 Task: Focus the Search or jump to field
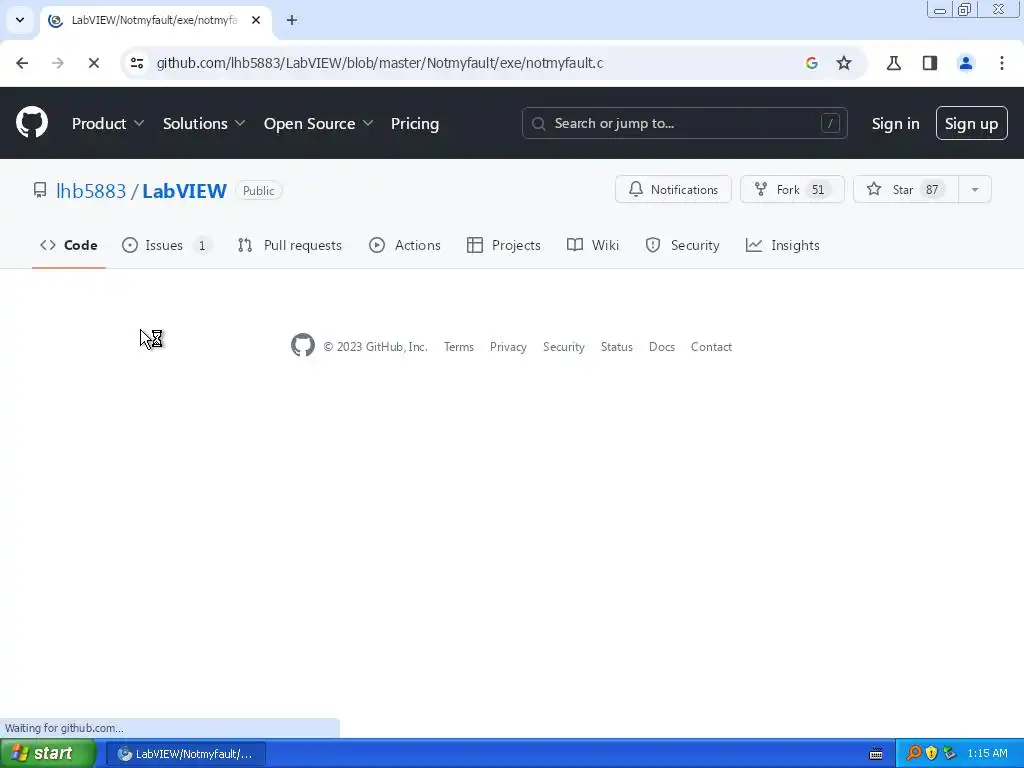pos(684,123)
